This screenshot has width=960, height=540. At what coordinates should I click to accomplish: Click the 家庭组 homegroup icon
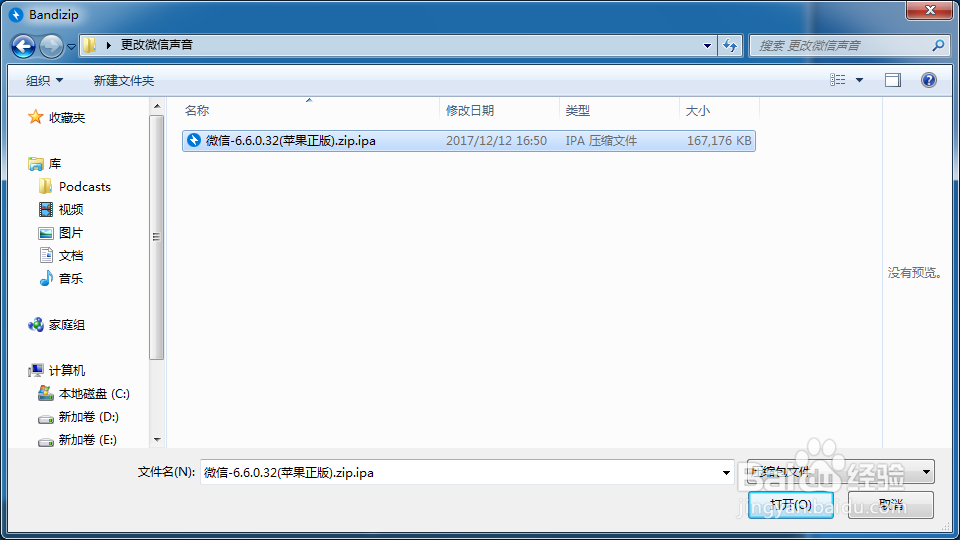click(x=36, y=324)
